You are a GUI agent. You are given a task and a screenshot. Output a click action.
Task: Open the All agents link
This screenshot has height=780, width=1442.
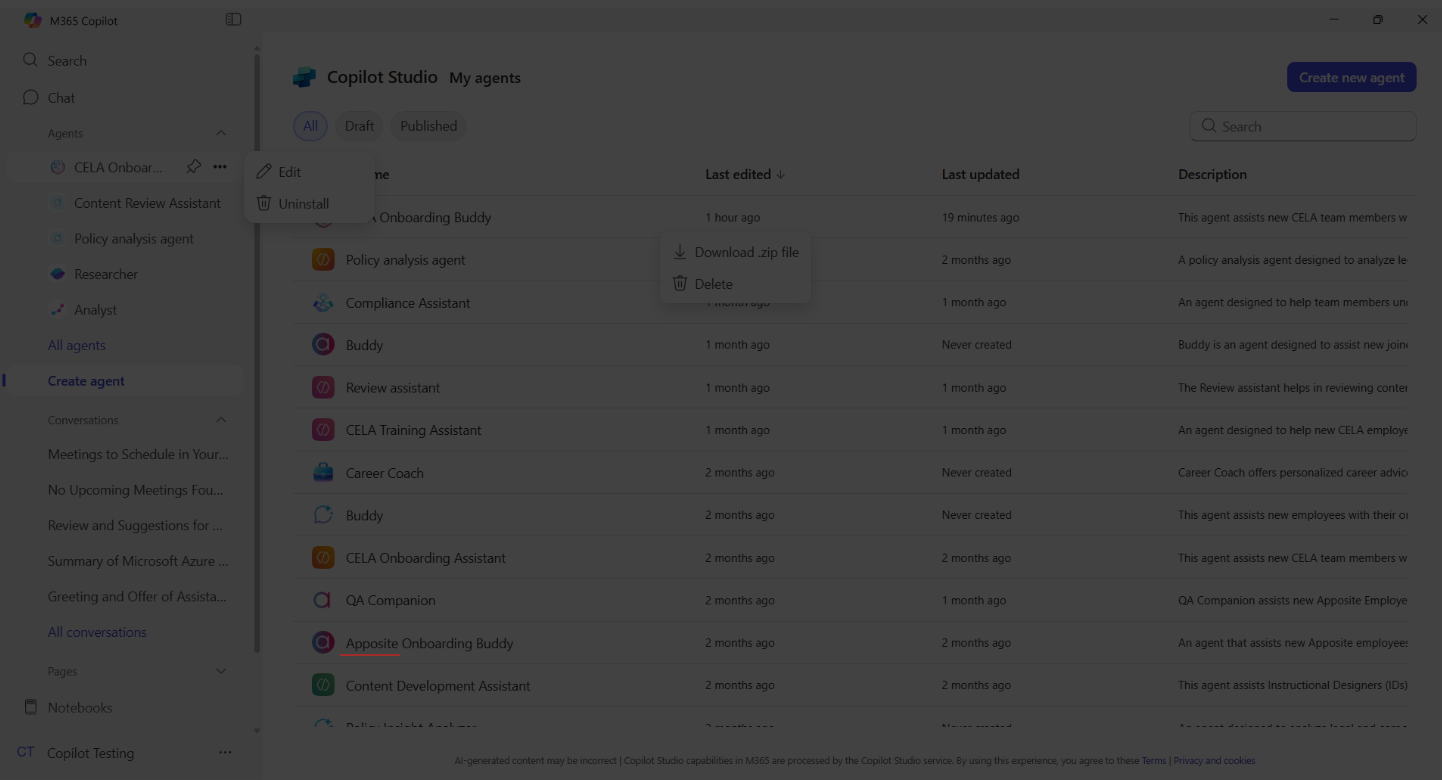coord(77,345)
